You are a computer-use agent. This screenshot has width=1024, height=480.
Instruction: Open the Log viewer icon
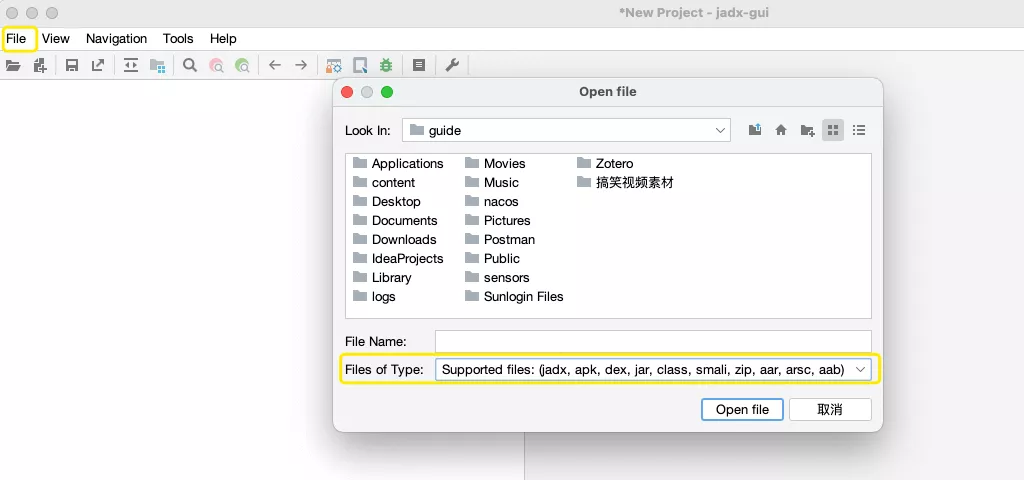[x=419, y=65]
